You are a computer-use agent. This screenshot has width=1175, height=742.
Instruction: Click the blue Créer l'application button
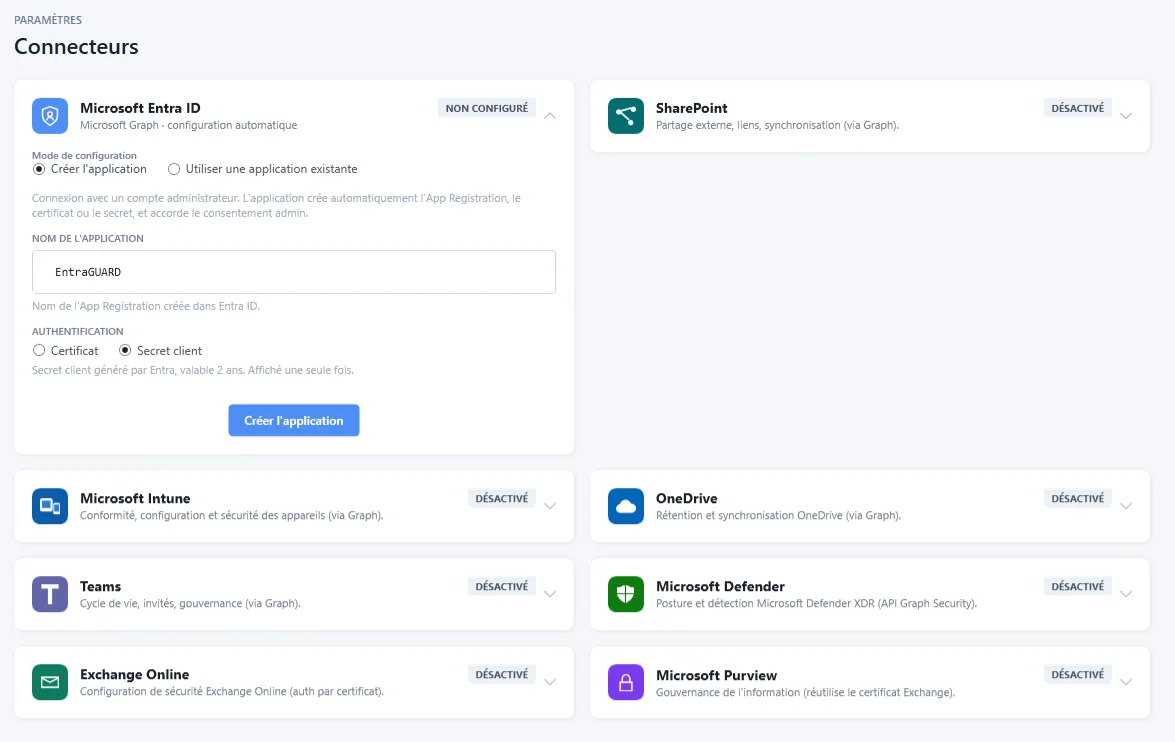(x=294, y=420)
